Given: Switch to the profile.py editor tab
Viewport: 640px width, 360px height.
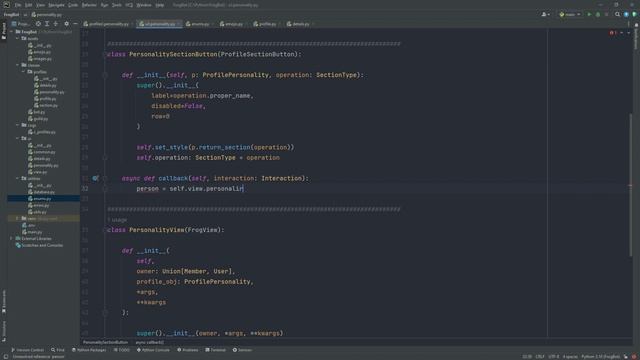Looking at the screenshot, I should coord(266,24).
